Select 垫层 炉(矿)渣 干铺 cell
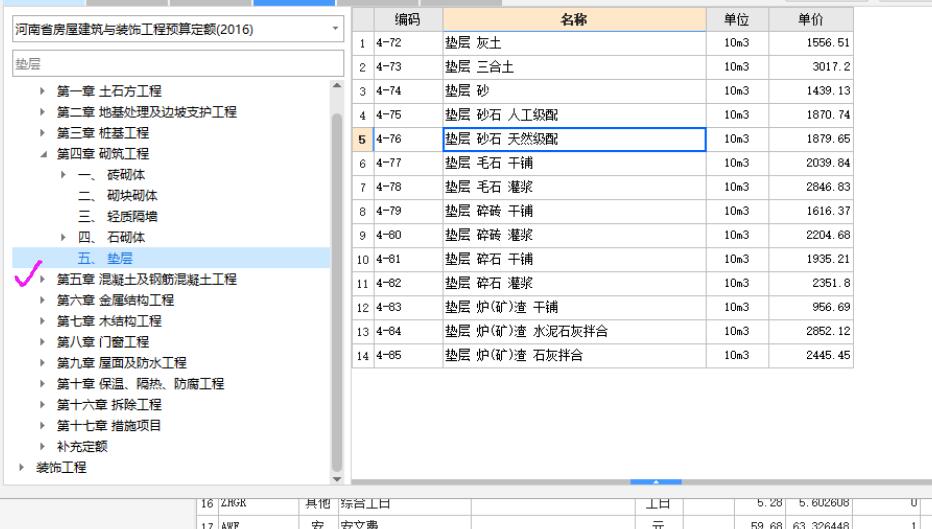This screenshot has height=529, width=932. point(574,307)
